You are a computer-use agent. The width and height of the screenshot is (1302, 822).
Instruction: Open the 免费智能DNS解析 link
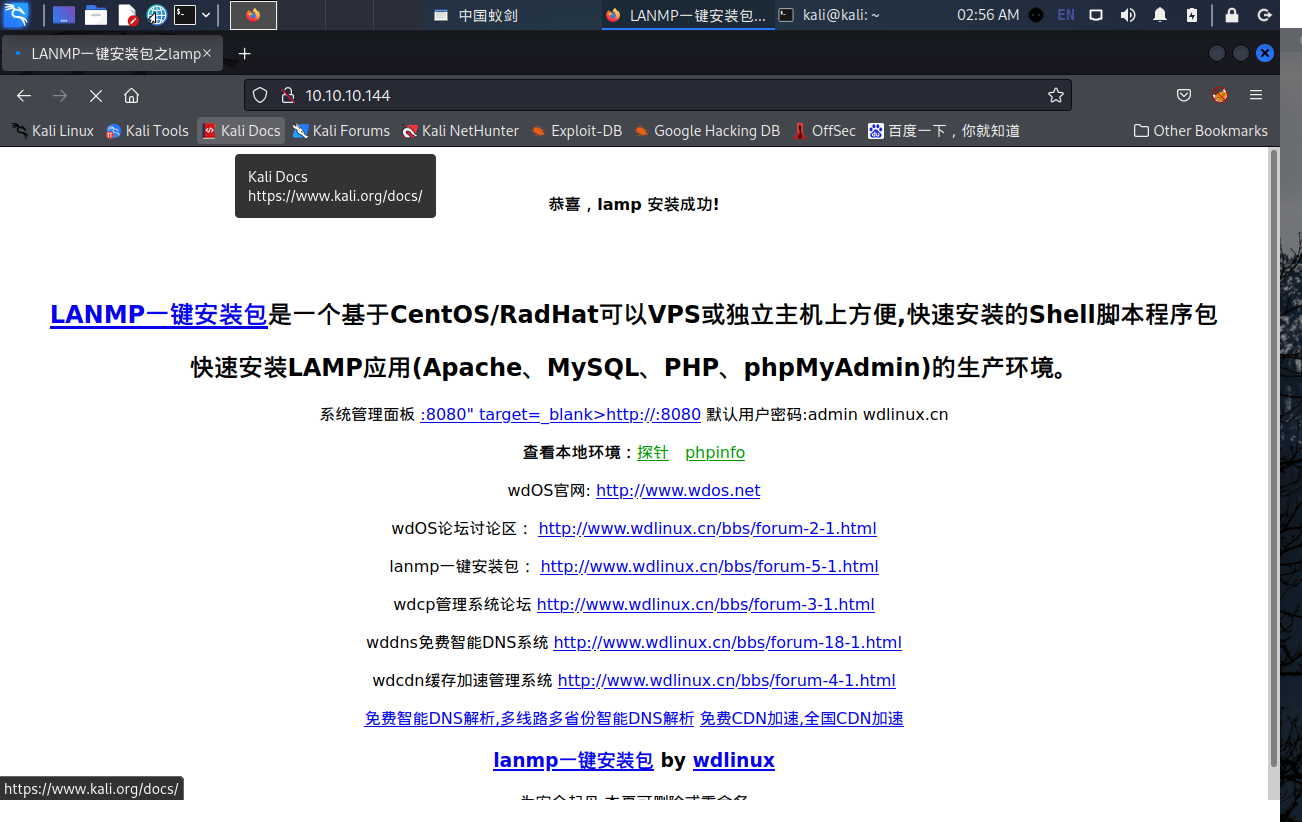click(529, 718)
